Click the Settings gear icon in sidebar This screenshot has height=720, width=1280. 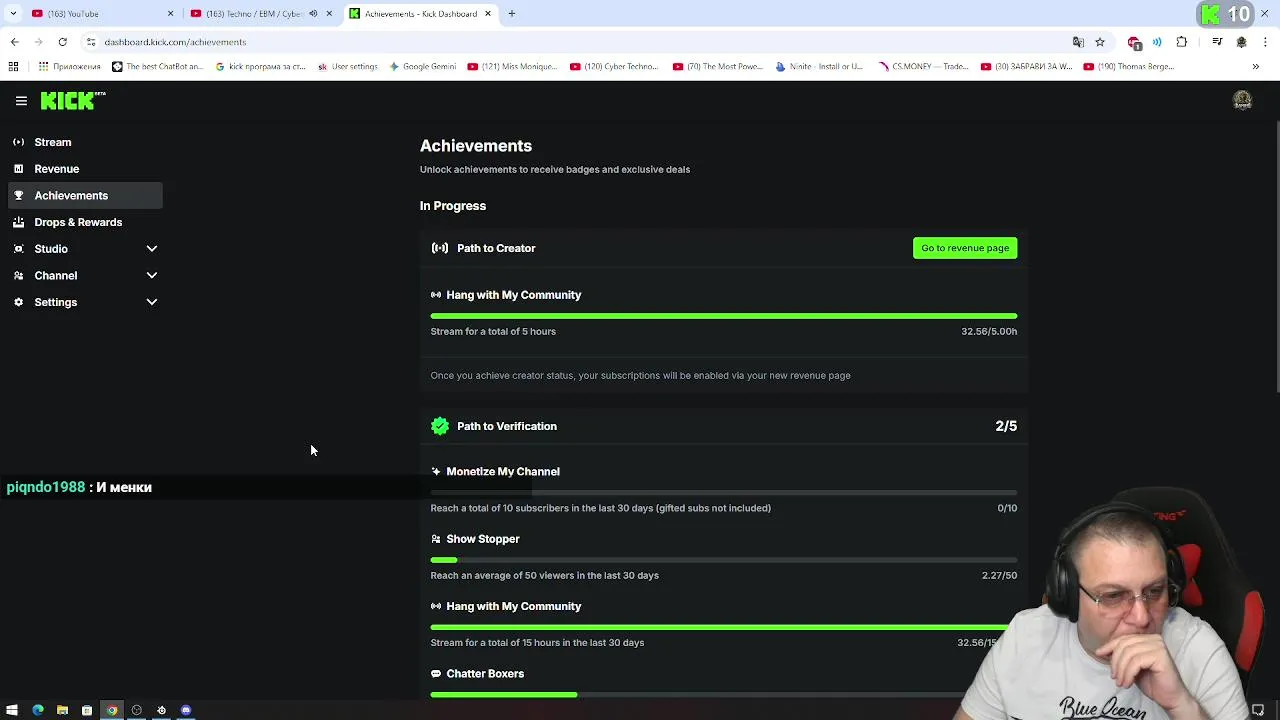pyautogui.click(x=18, y=302)
